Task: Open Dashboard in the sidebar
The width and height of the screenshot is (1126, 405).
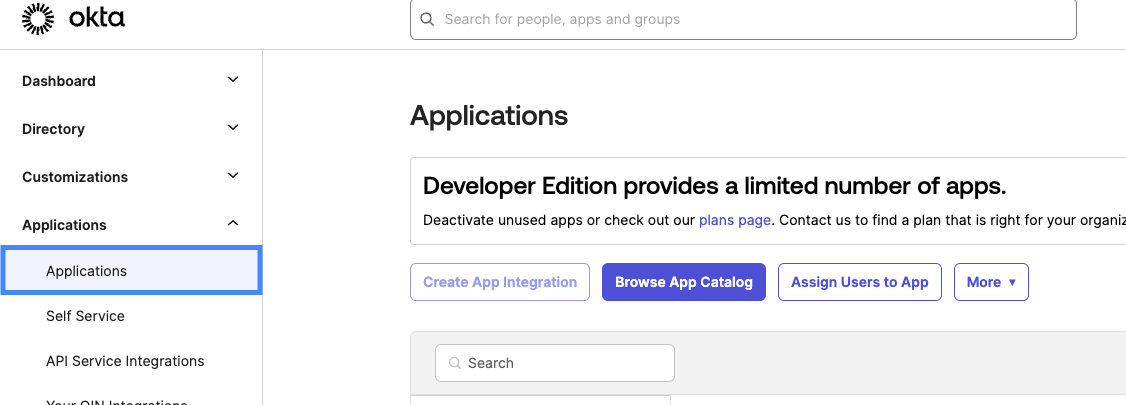Action: coord(59,81)
